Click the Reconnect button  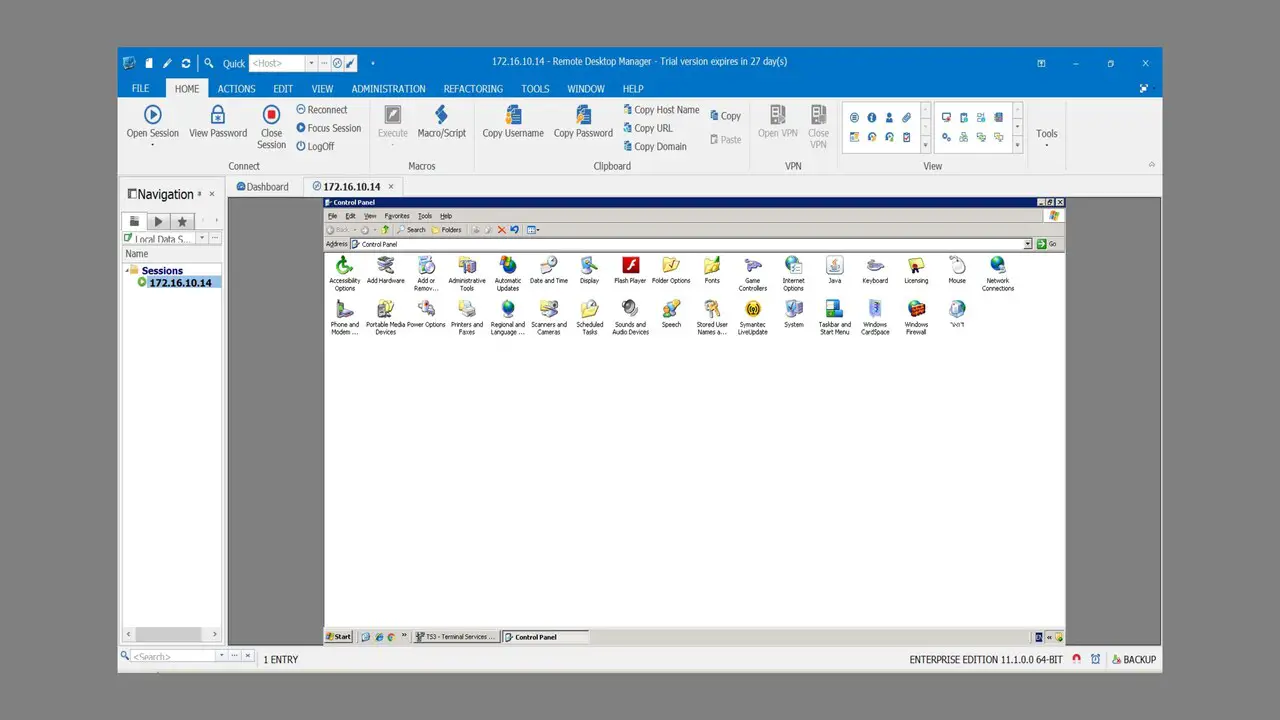click(x=322, y=110)
